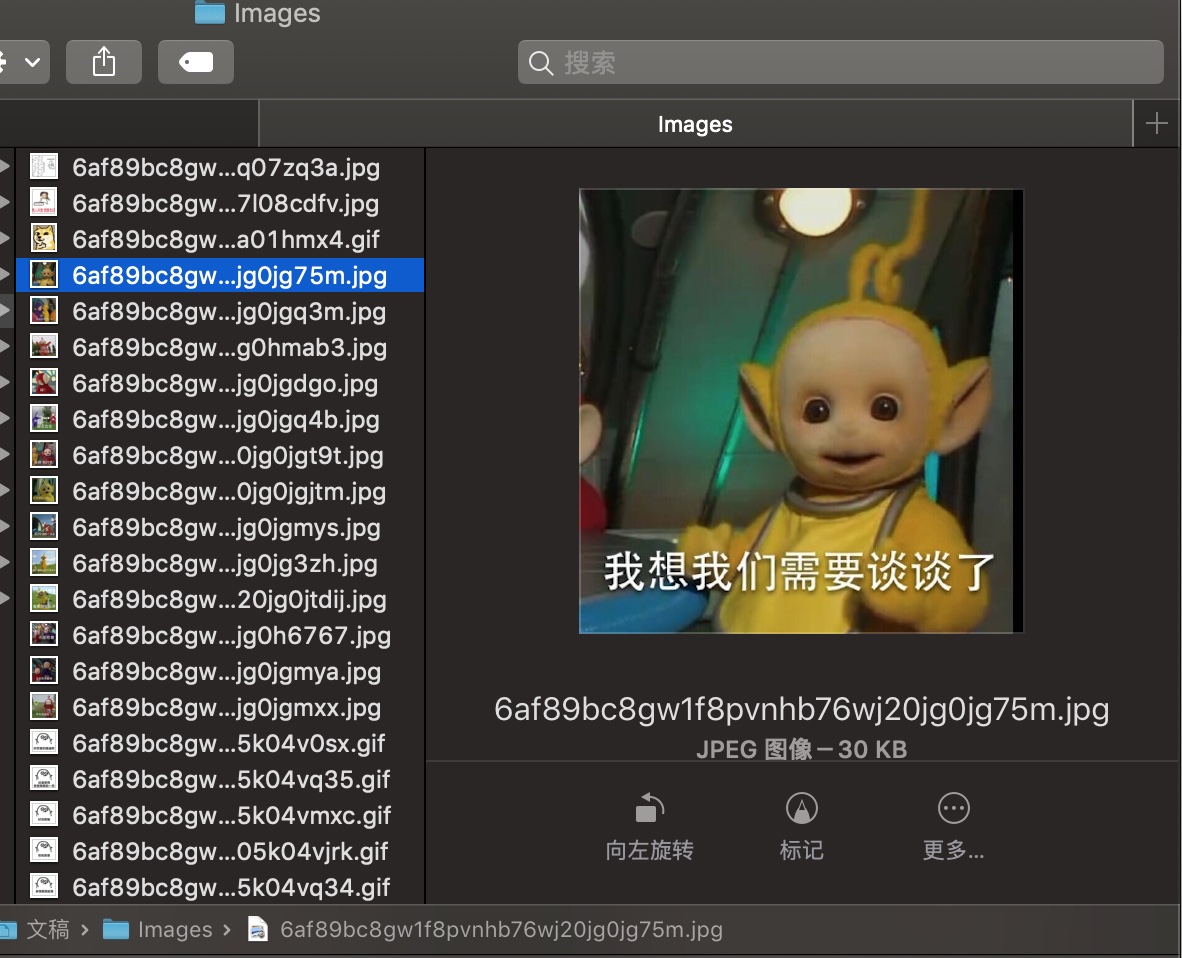
Task: Click thumbnail icon of 7l08cdfv.jpg
Action: point(44,203)
